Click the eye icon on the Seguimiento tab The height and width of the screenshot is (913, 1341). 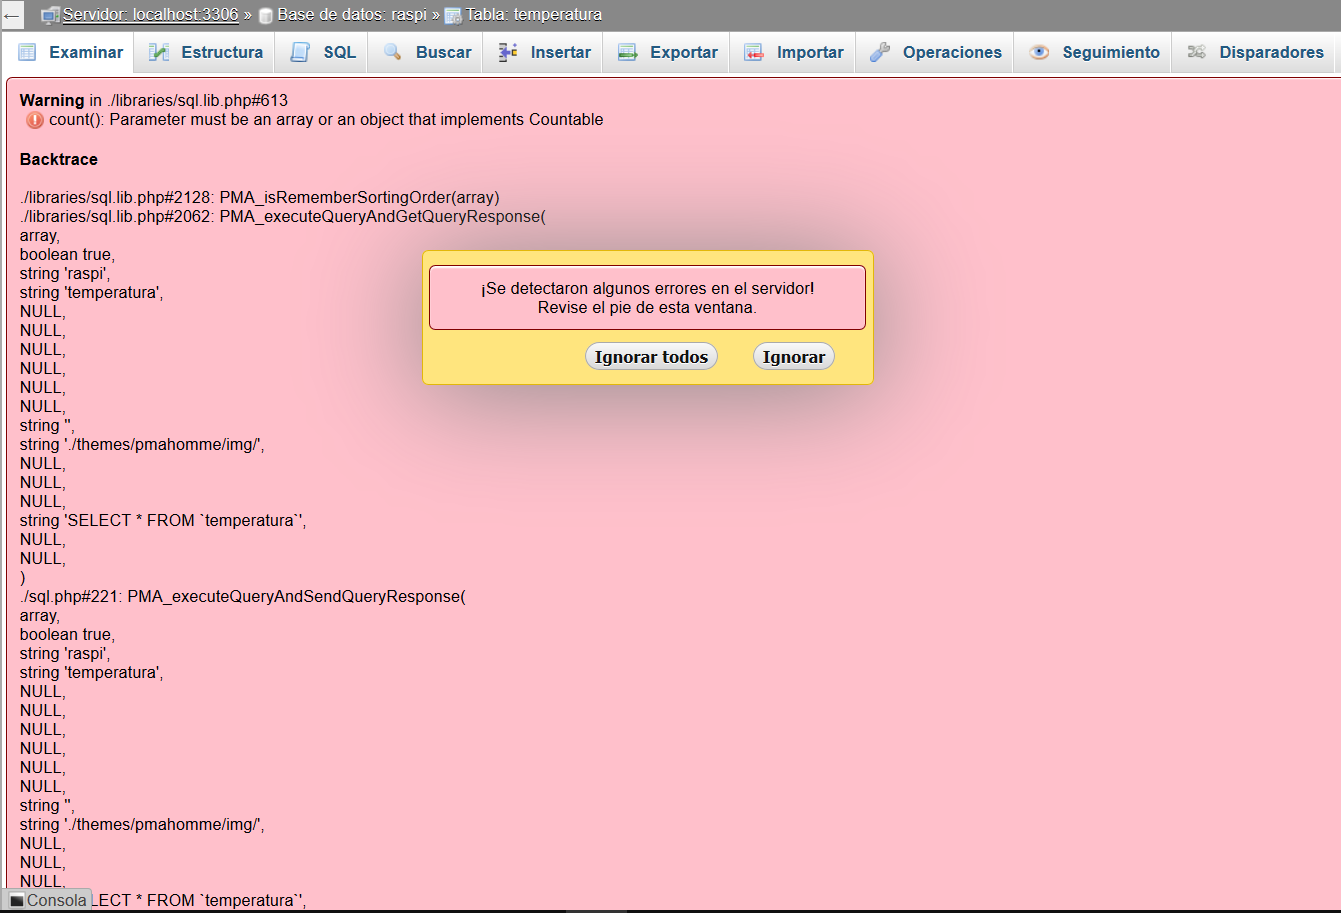pyautogui.click(x=1037, y=52)
